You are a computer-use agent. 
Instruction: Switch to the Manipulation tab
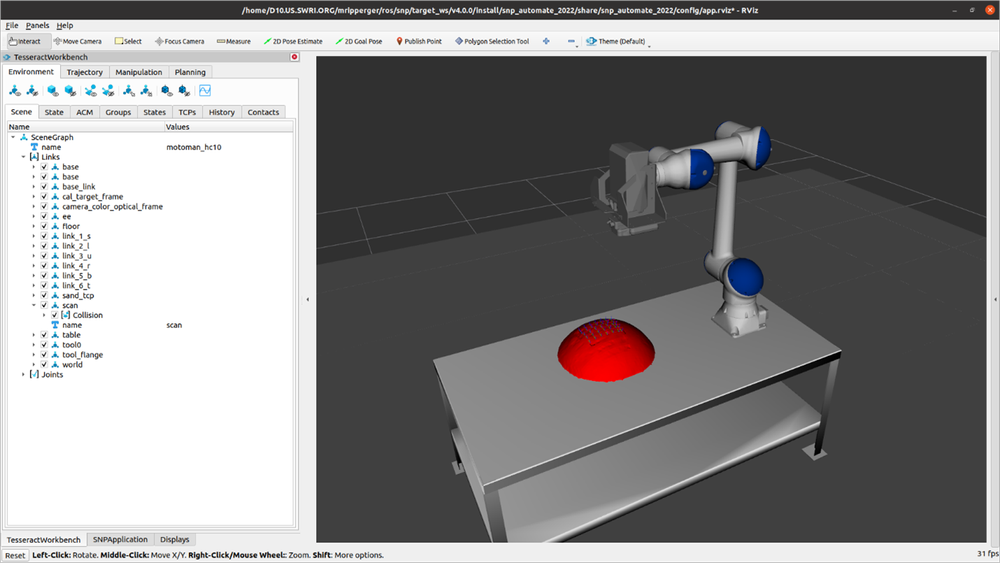click(x=138, y=72)
